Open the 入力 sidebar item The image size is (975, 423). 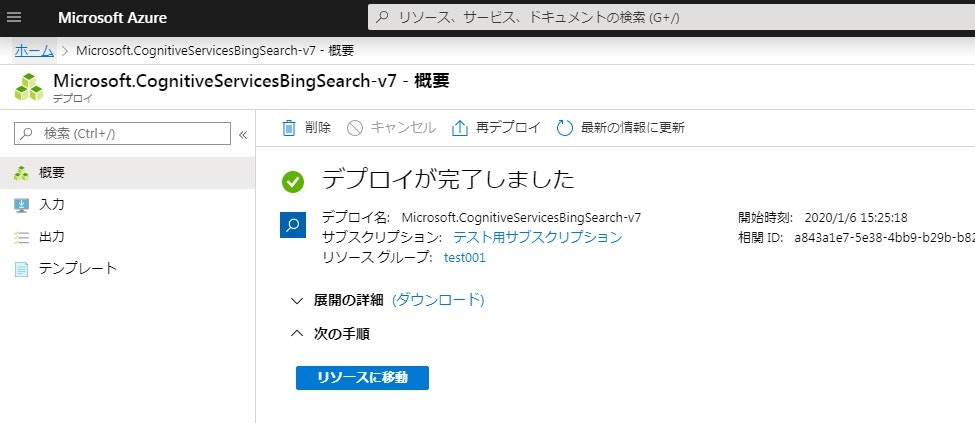127,205
